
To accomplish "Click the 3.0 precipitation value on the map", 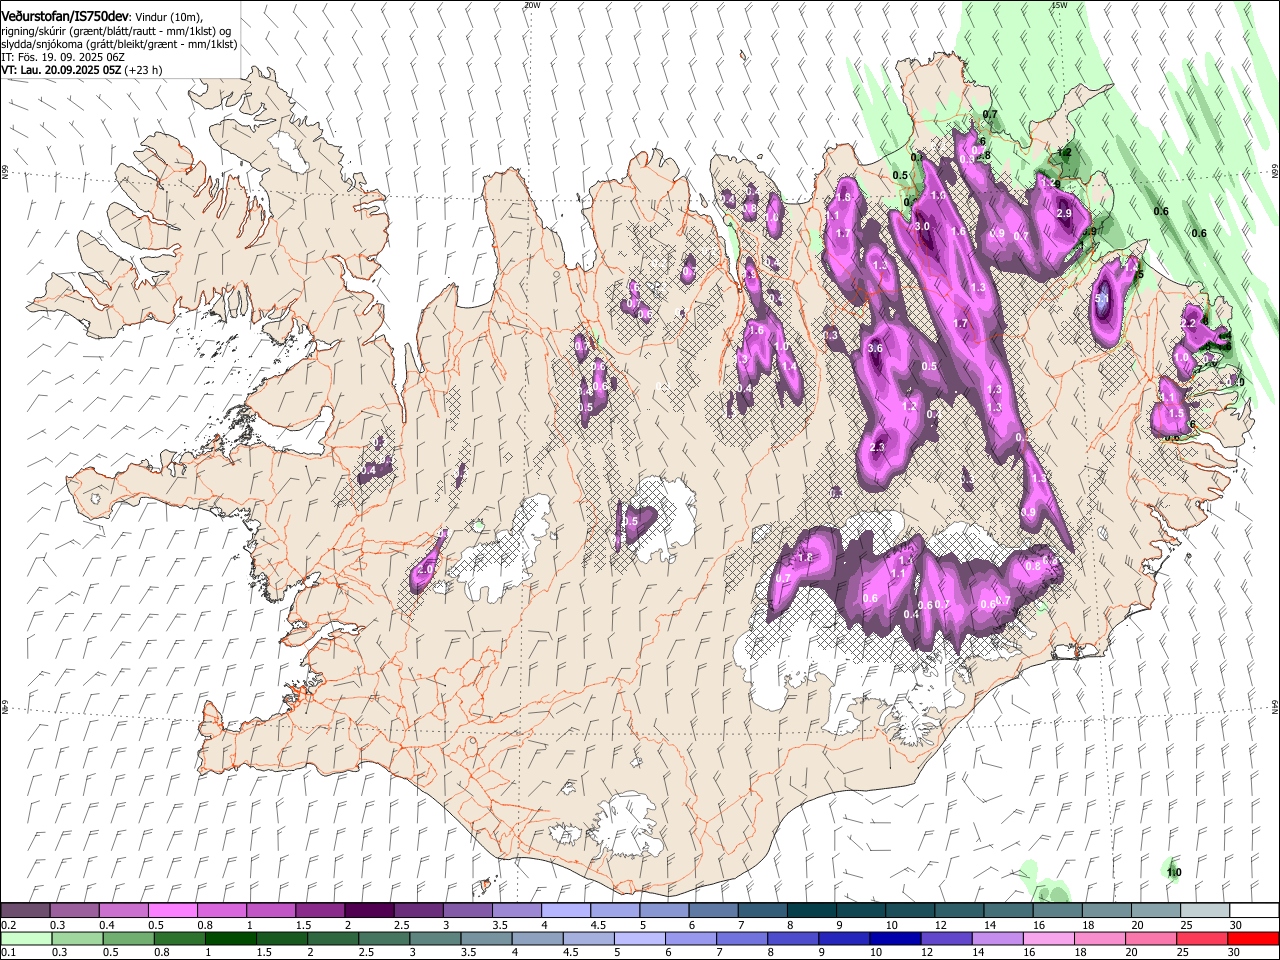I will pyautogui.click(x=922, y=227).
